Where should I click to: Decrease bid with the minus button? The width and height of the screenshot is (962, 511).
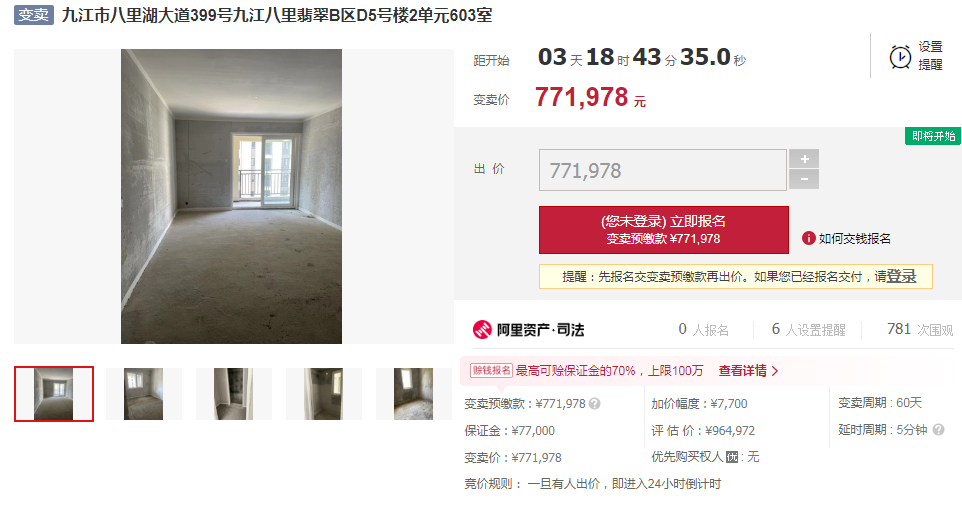(x=804, y=179)
